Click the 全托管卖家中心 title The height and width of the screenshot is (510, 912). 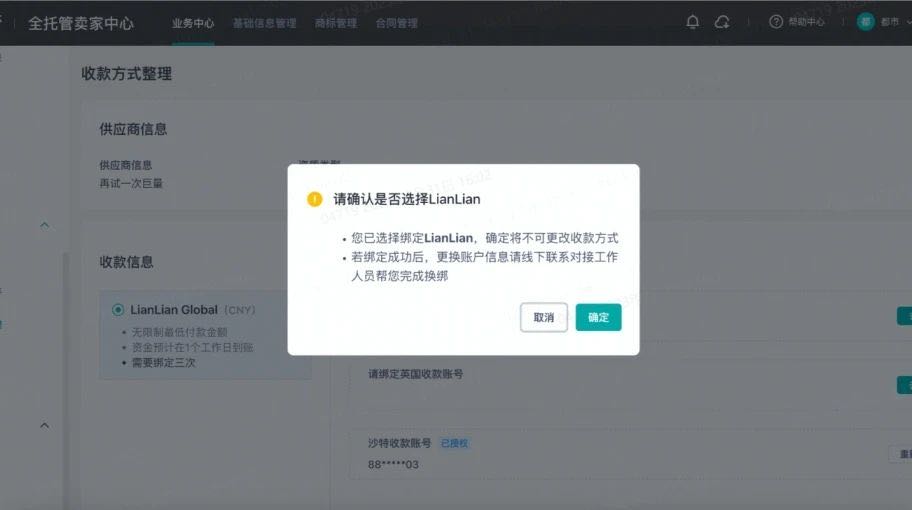(81, 23)
